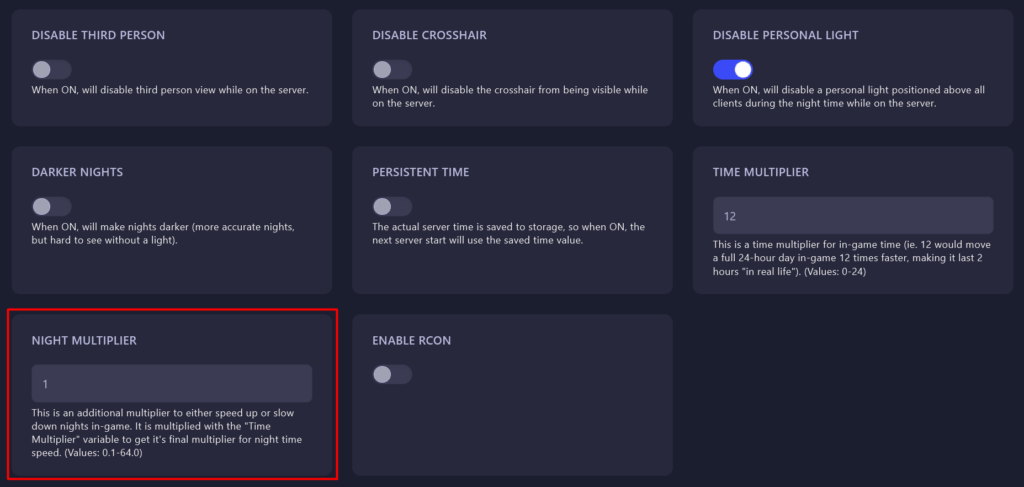Click the Disable Crosshair heading
Screen dimensions: 1024x487
tap(429, 35)
